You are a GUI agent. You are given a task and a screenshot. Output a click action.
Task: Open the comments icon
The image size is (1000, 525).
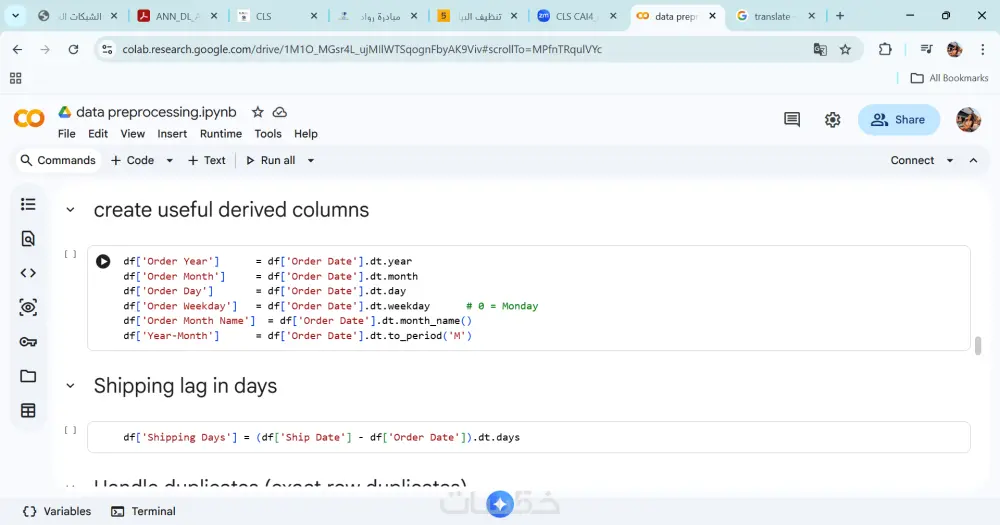[x=792, y=119]
